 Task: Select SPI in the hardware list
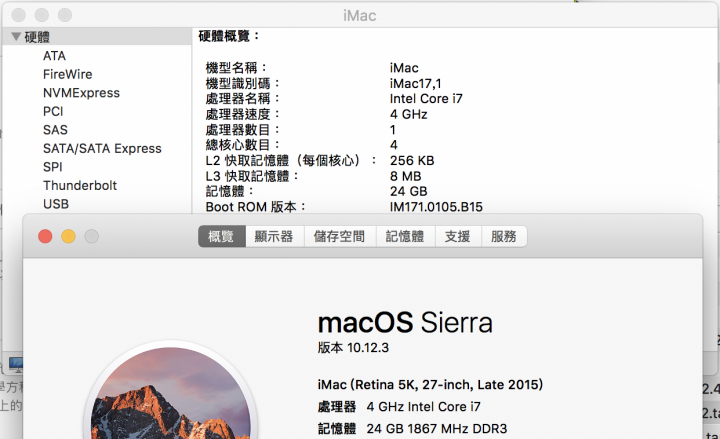point(53,167)
